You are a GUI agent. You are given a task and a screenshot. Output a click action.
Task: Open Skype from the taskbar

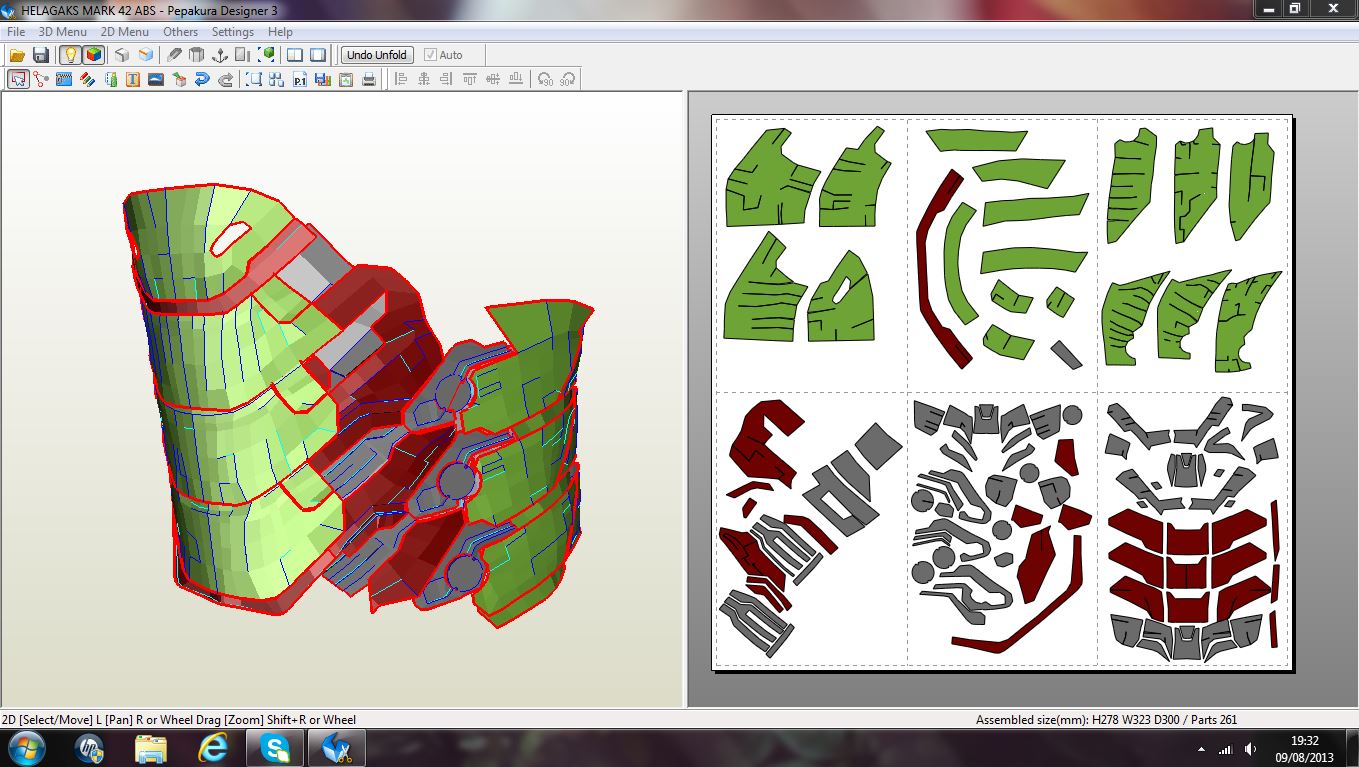click(275, 748)
